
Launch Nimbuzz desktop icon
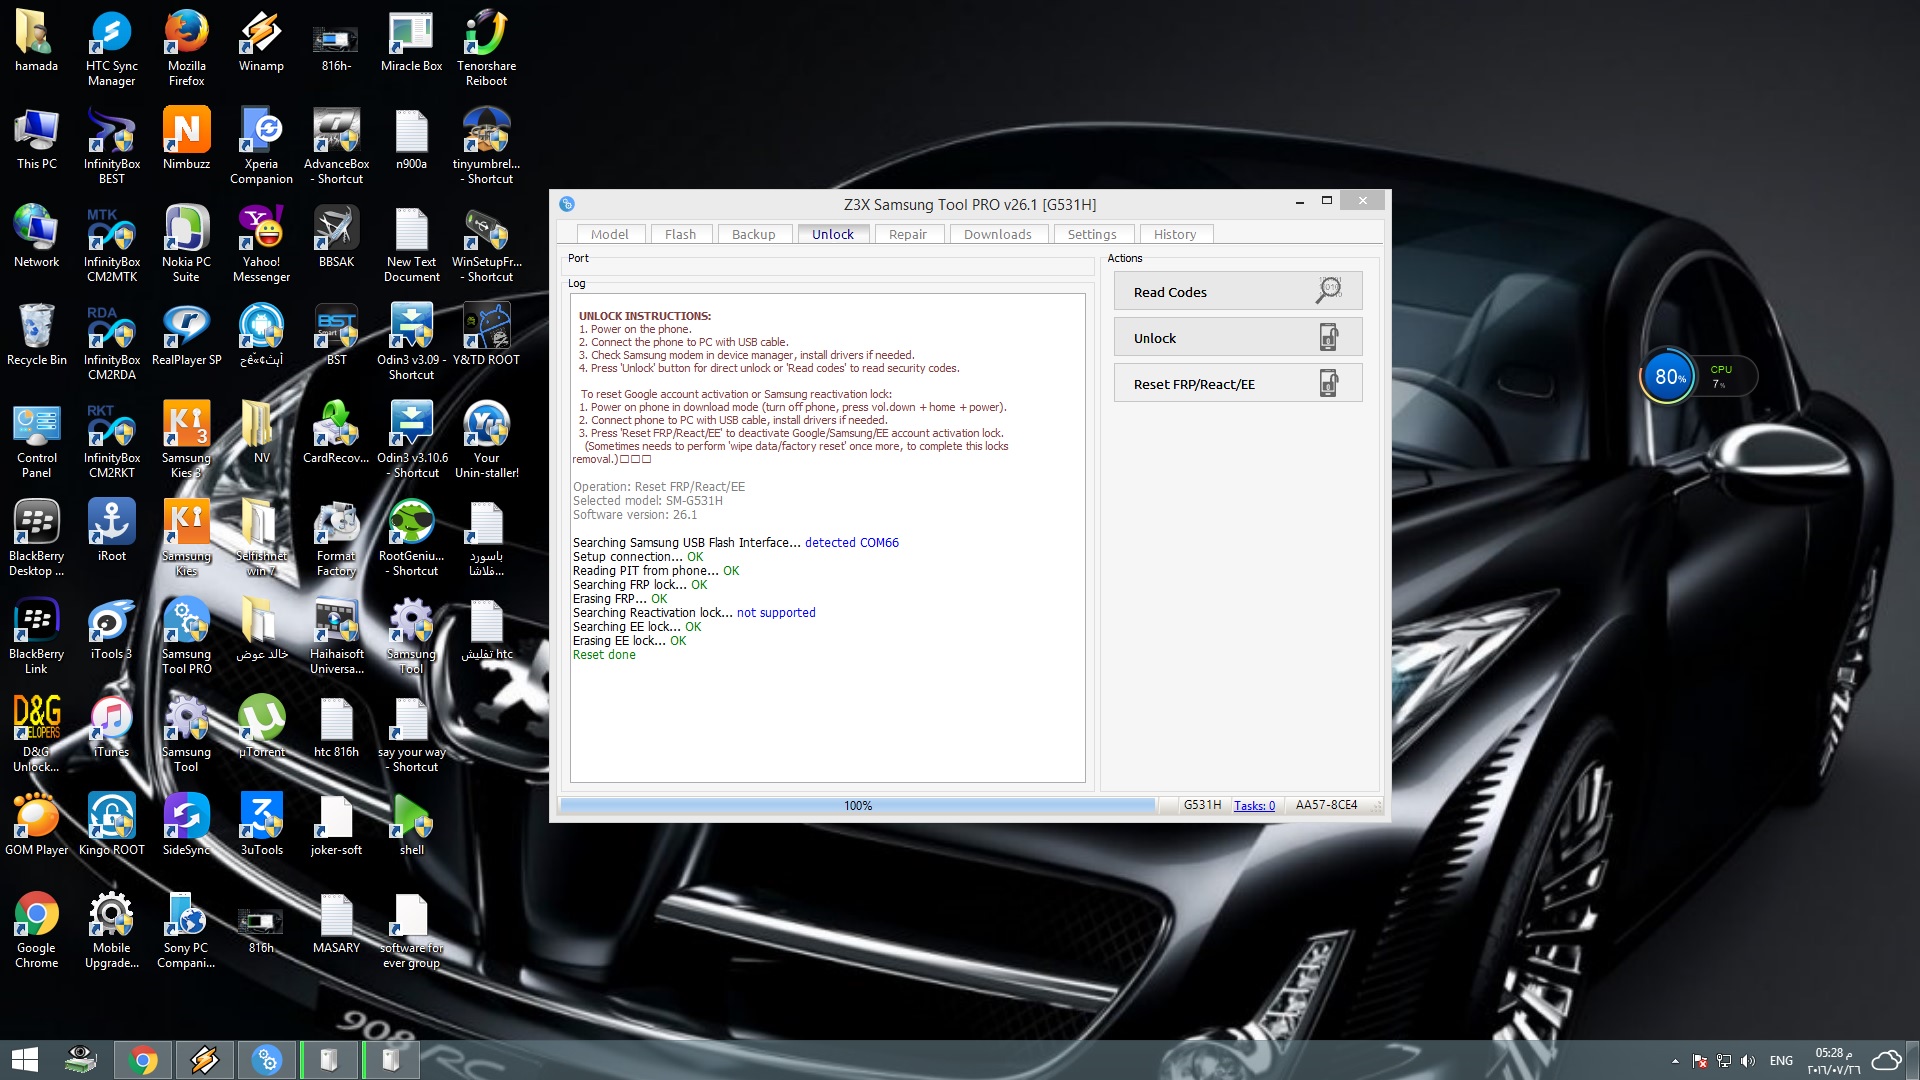186,140
